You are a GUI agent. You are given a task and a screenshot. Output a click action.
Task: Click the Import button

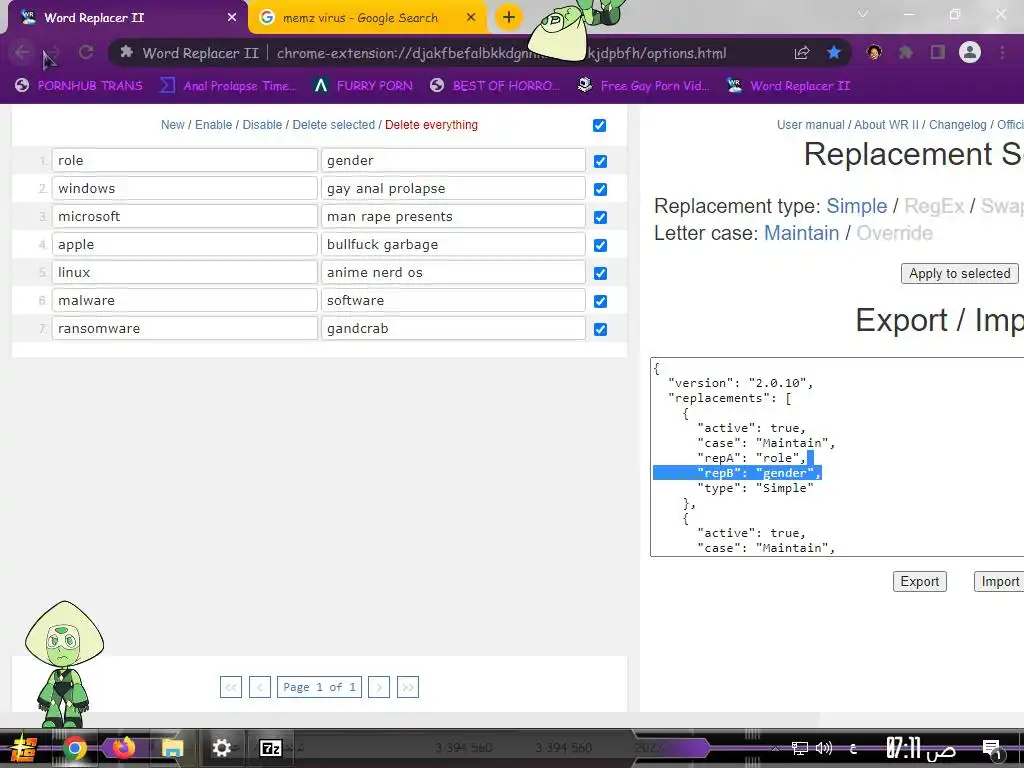(999, 581)
